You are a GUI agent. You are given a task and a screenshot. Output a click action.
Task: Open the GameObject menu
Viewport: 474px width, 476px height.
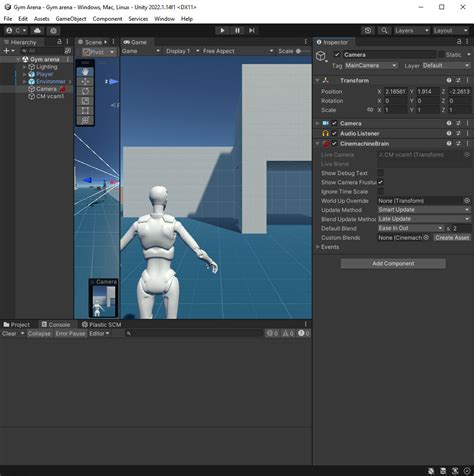71,19
